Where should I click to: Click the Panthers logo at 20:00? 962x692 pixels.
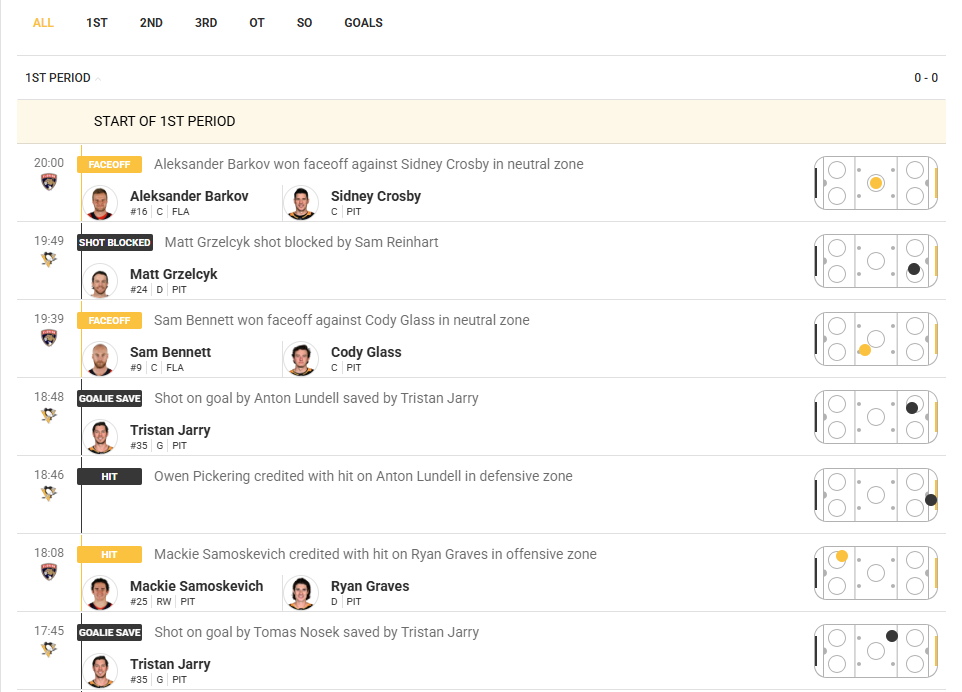[49, 182]
